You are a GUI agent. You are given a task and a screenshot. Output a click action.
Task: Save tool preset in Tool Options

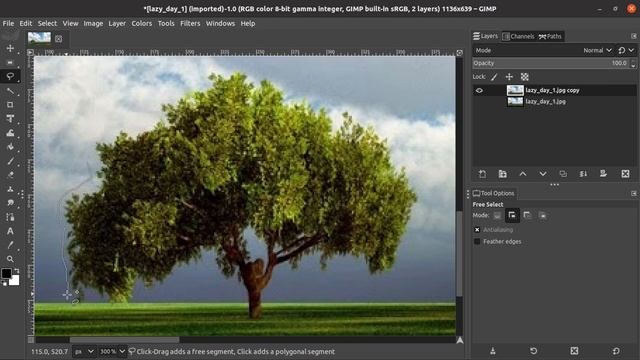pyautogui.click(x=493, y=351)
